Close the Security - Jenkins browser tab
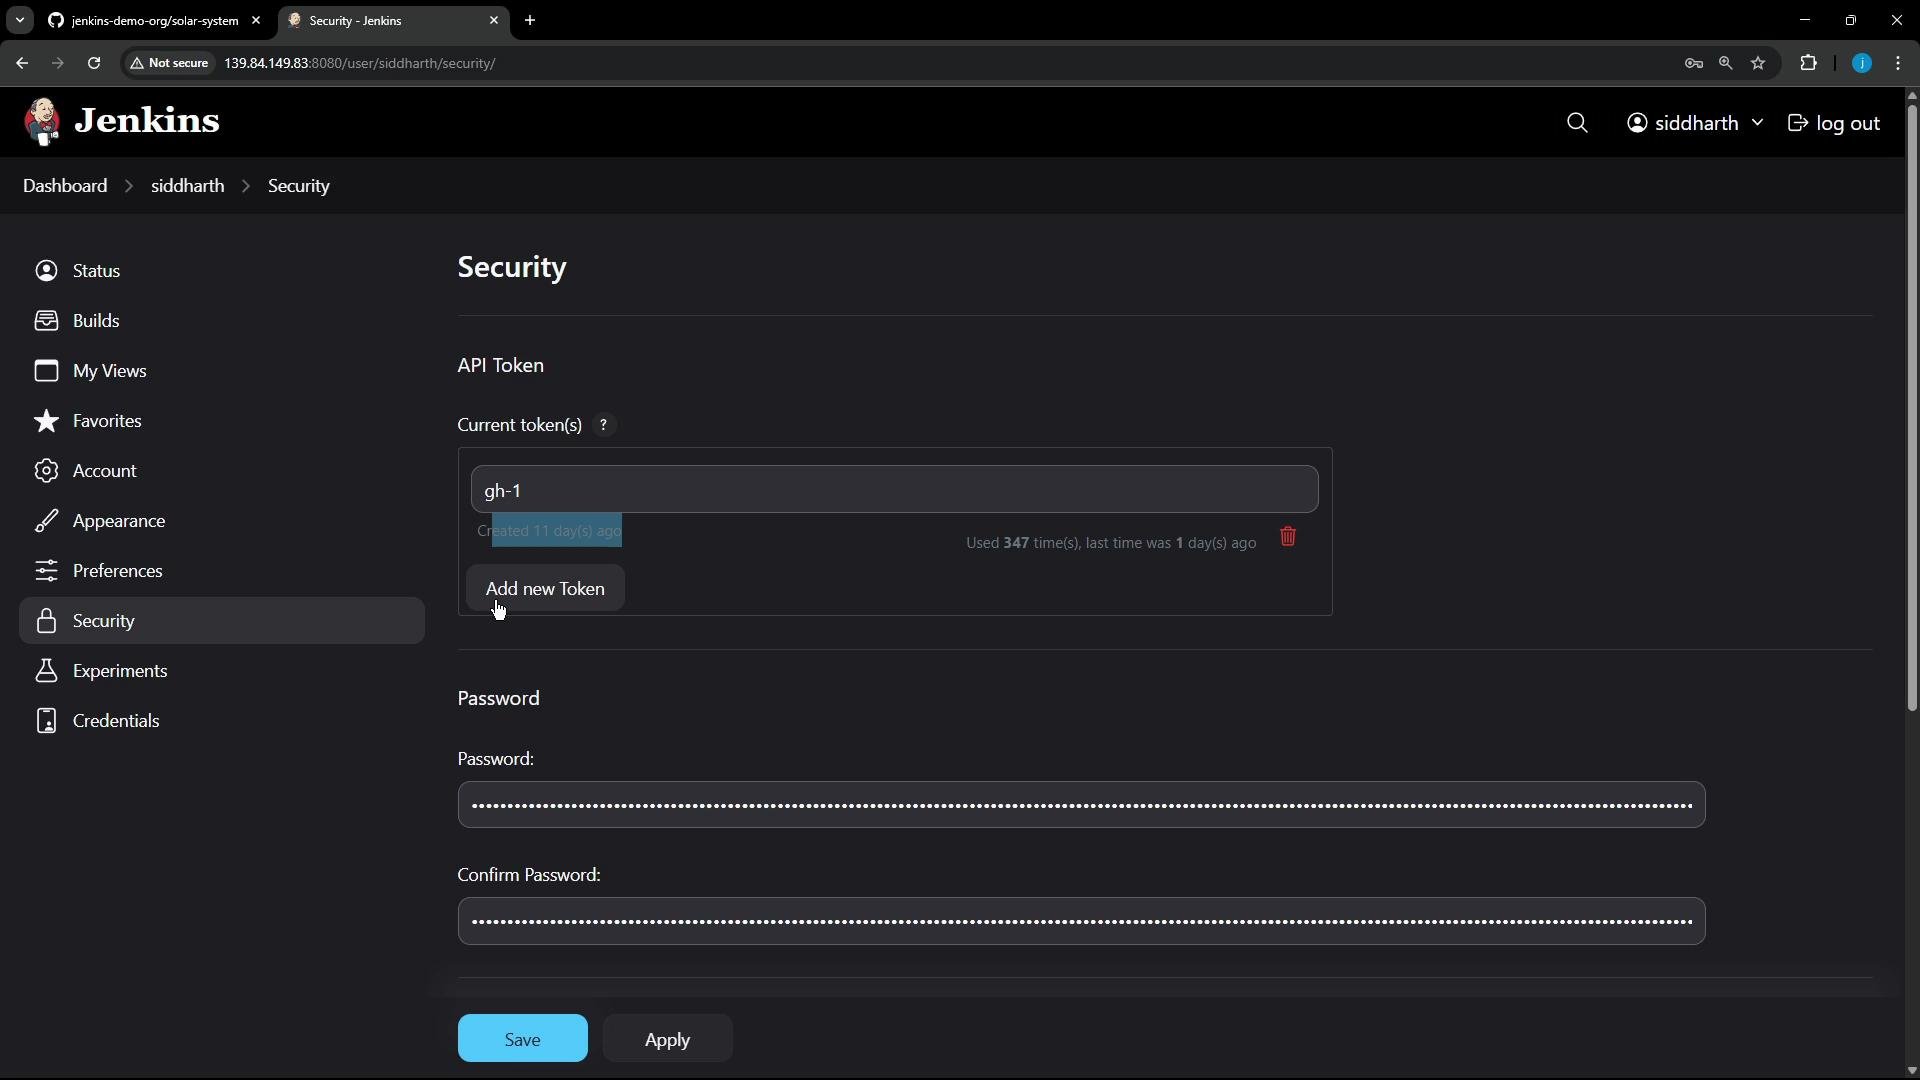Image resolution: width=1920 pixels, height=1080 pixels. [494, 20]
